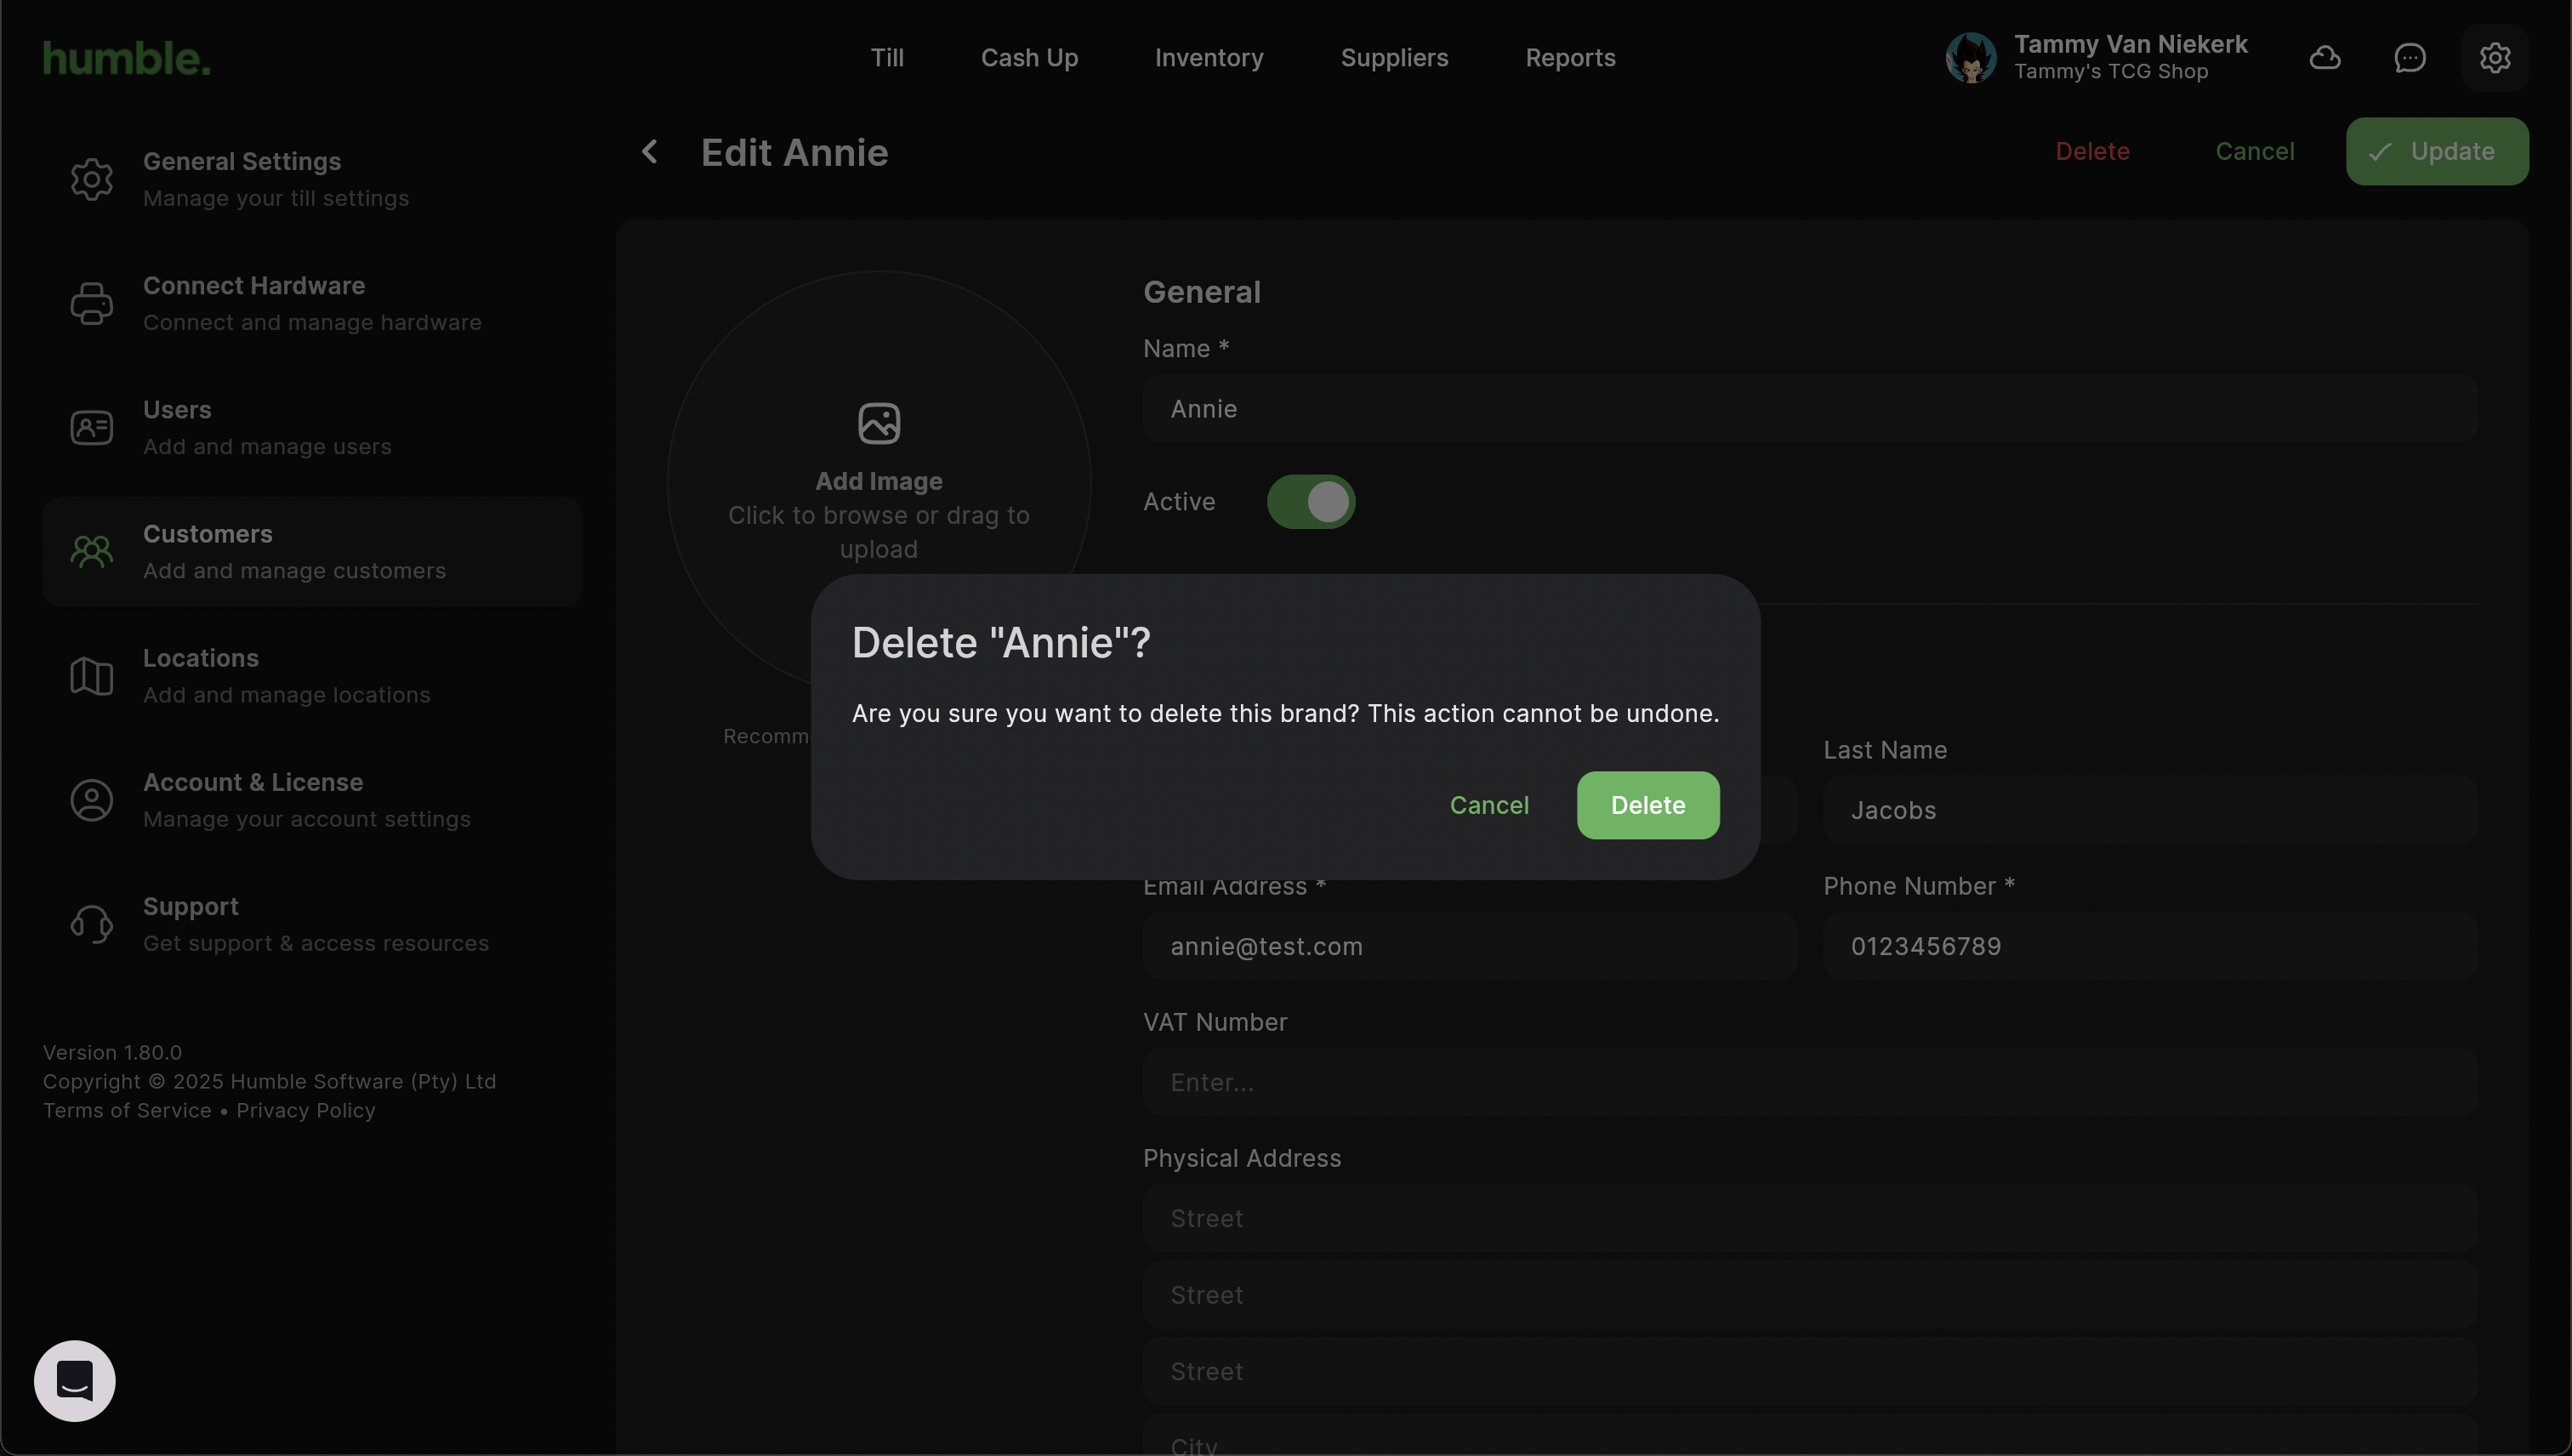Go to Cash Up tab
The image size is (2572, 1456).
[1029, 58]
